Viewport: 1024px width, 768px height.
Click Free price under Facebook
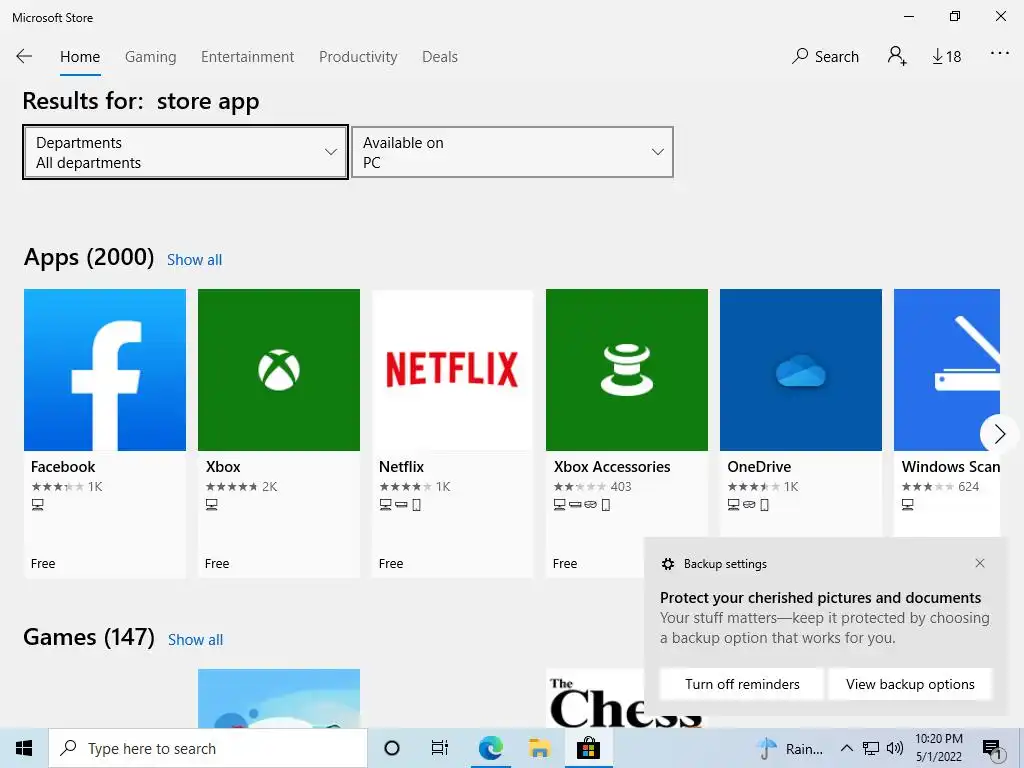pyautogui.click(x=42, y=564)
